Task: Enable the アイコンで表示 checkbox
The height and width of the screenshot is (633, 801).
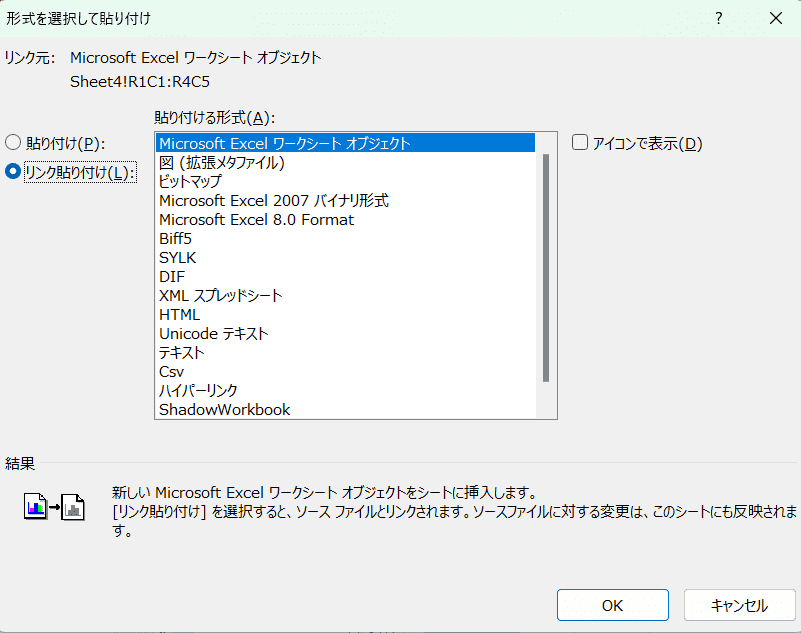Action: tap(580, 143)
